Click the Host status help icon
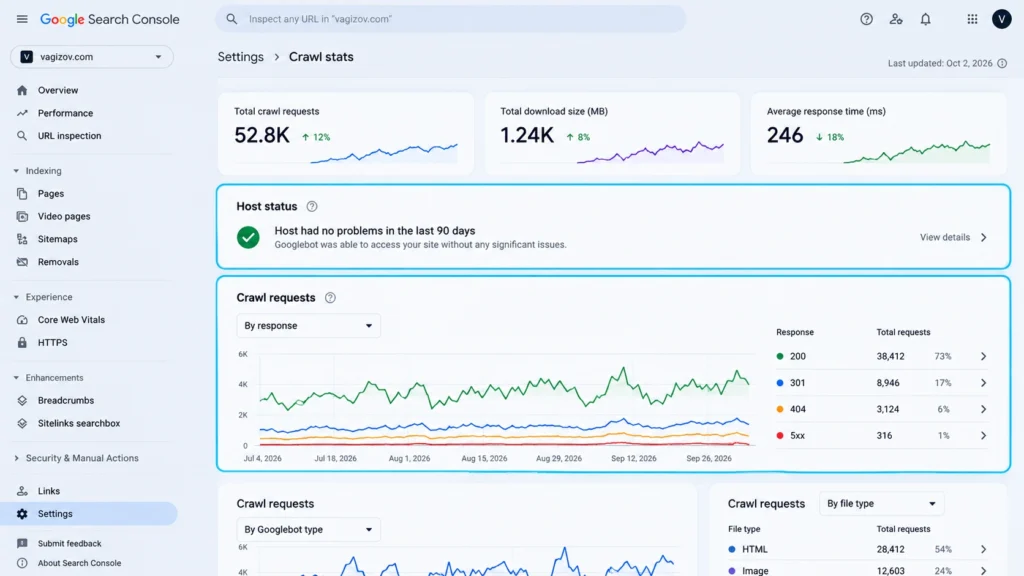The image size is (1024, 576). point(312,206)
